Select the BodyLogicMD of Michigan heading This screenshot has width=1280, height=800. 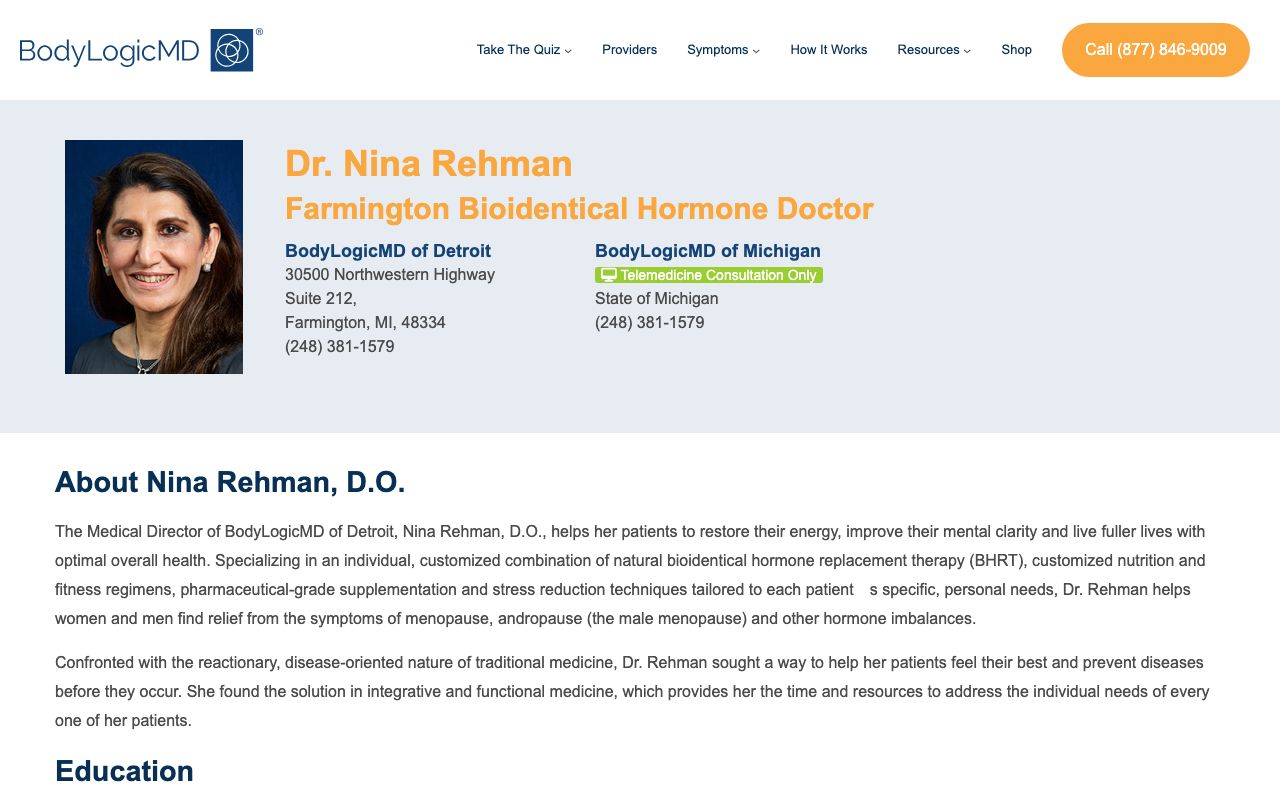(708, 250)
